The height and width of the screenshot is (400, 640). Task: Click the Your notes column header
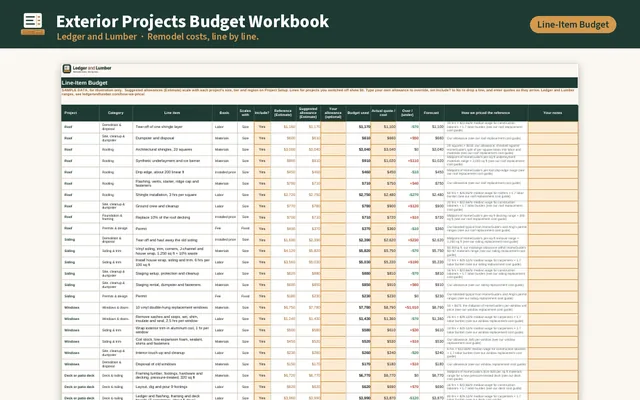(553, 113)
